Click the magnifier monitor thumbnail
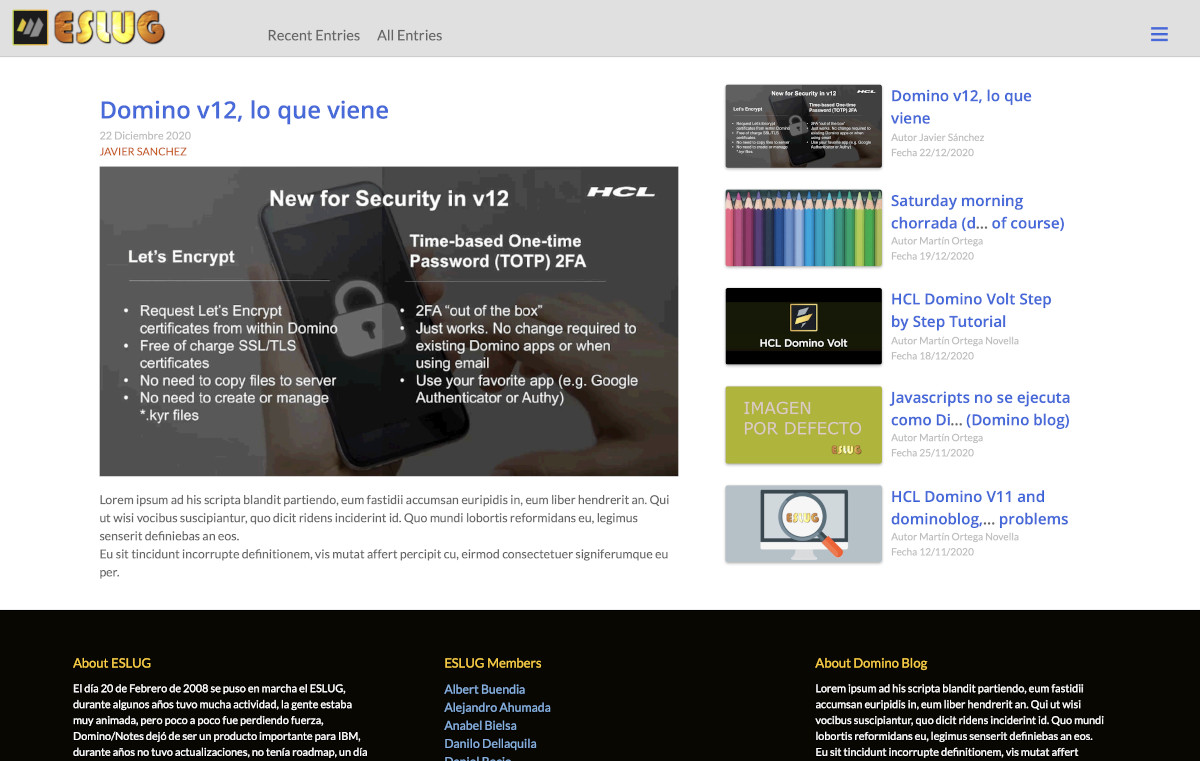This screenshot has height=761, width=1200. pos(803,524)
